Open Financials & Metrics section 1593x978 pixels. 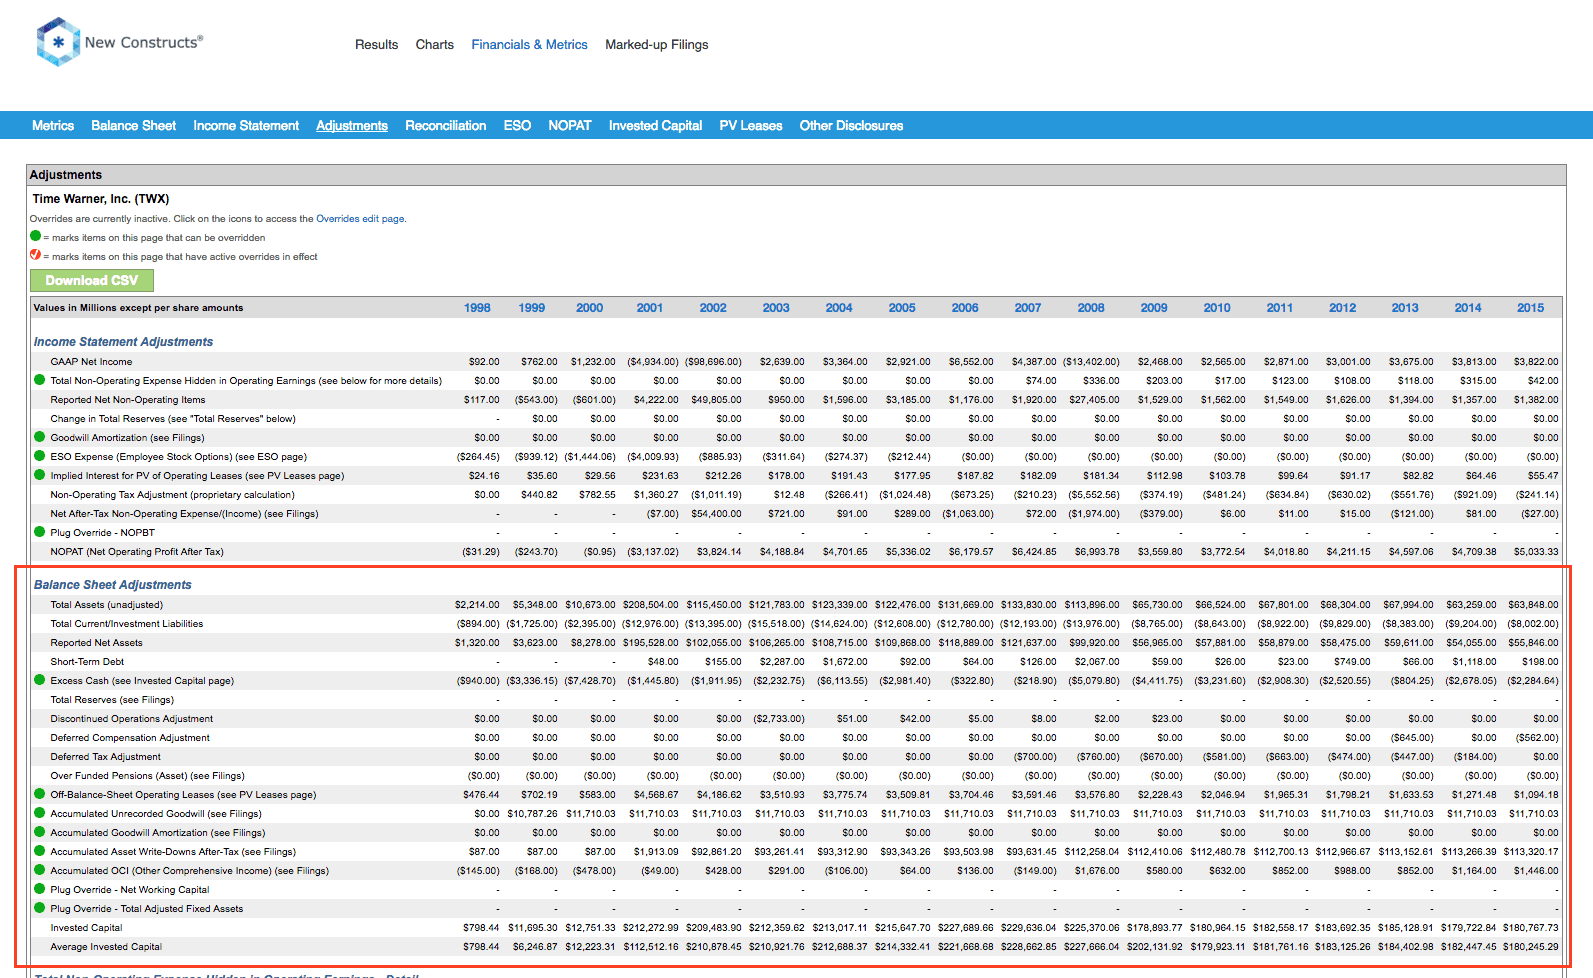[x=529, y=45]
